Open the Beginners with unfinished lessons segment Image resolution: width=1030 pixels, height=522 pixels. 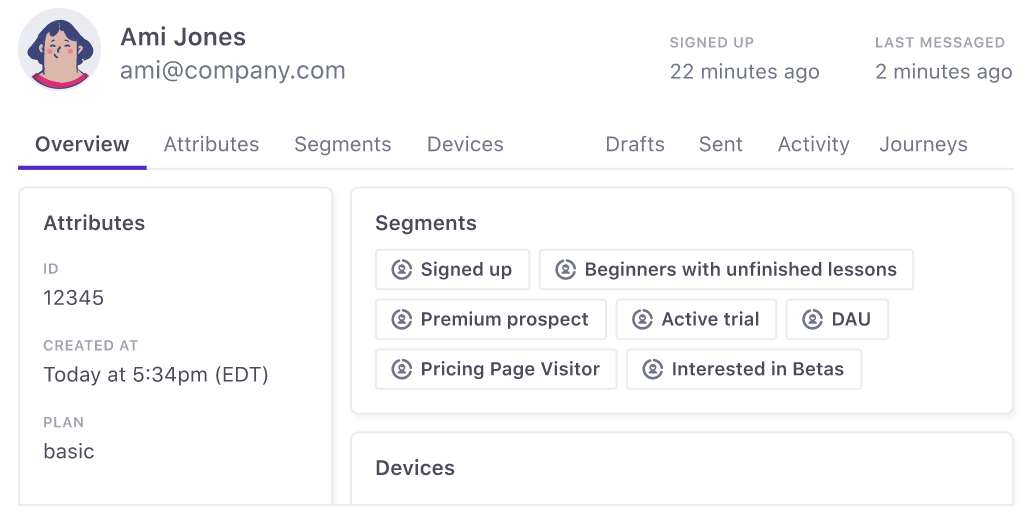(740, 270)
